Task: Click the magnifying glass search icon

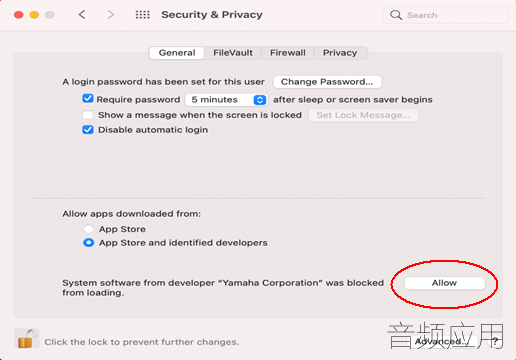Action: pos(396,15)
